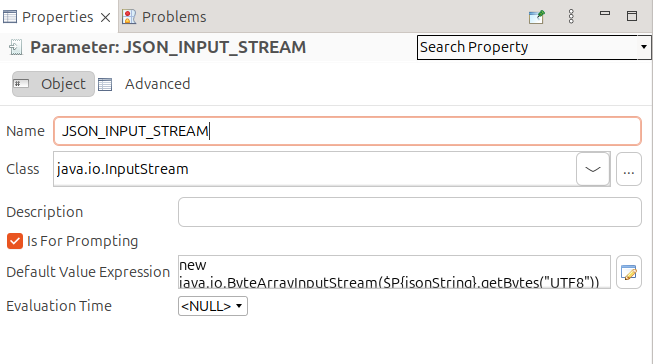The image size is (653, 364).
Task: Open the three-dot view menu
Action: (571, 17)
